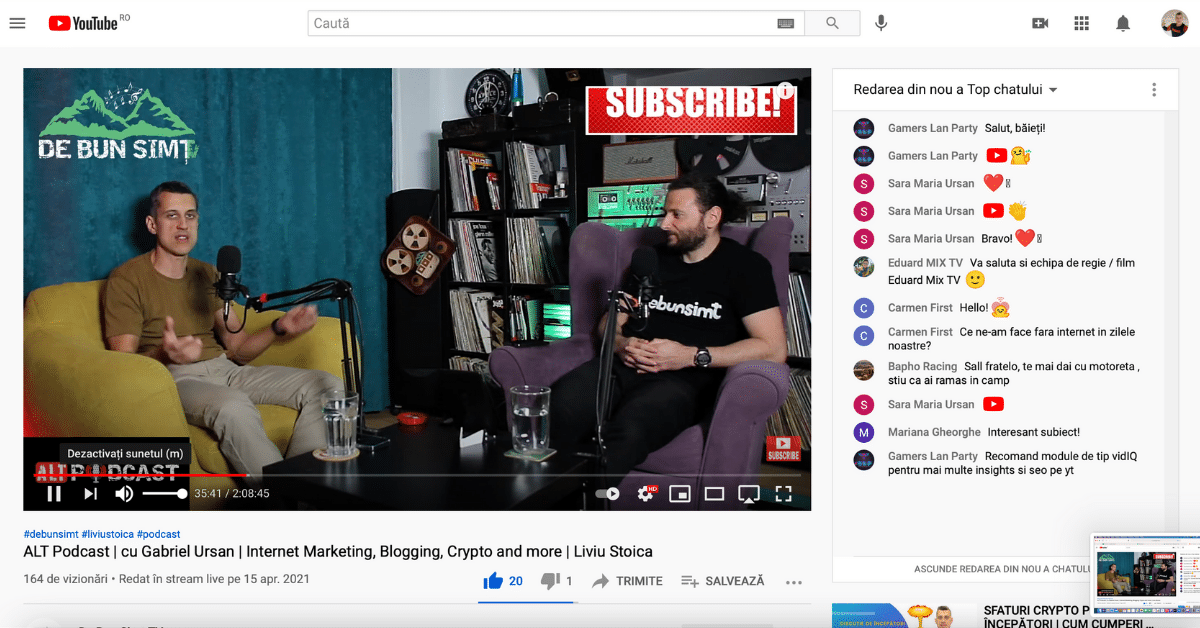Click the video time display 35:41
The height and width of the screenshot is (628, 1200).
232,493
